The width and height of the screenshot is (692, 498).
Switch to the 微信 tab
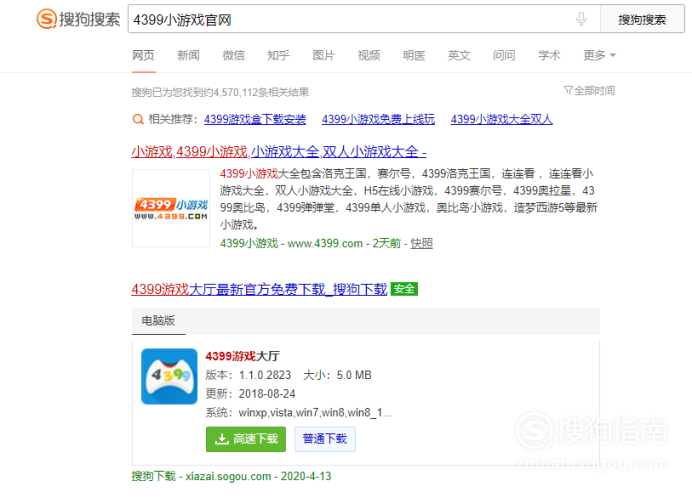(x=233, y=55)
